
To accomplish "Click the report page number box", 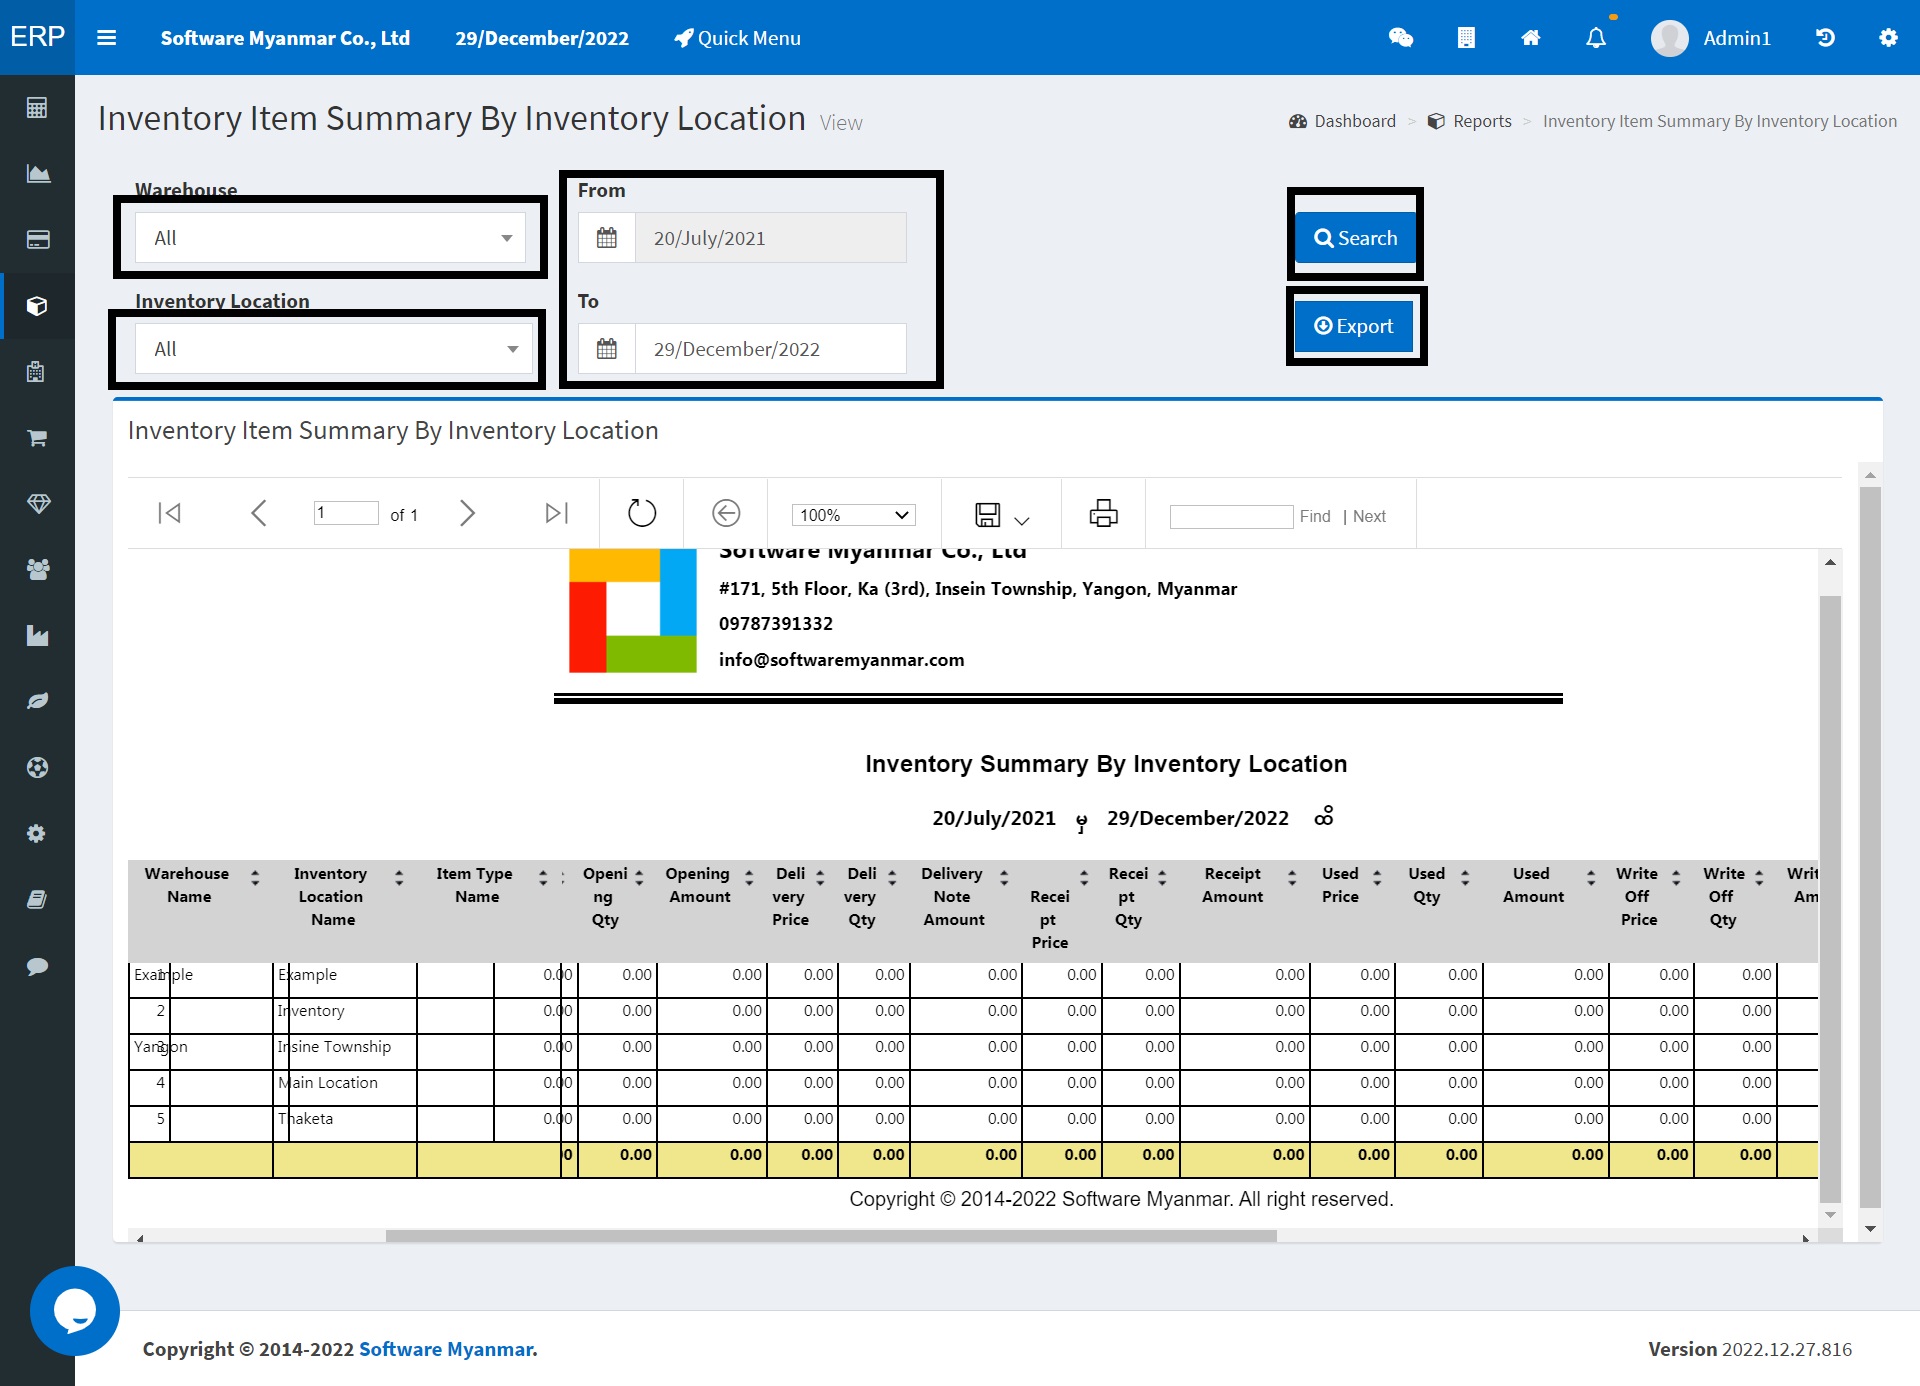I will click(346, 513).
